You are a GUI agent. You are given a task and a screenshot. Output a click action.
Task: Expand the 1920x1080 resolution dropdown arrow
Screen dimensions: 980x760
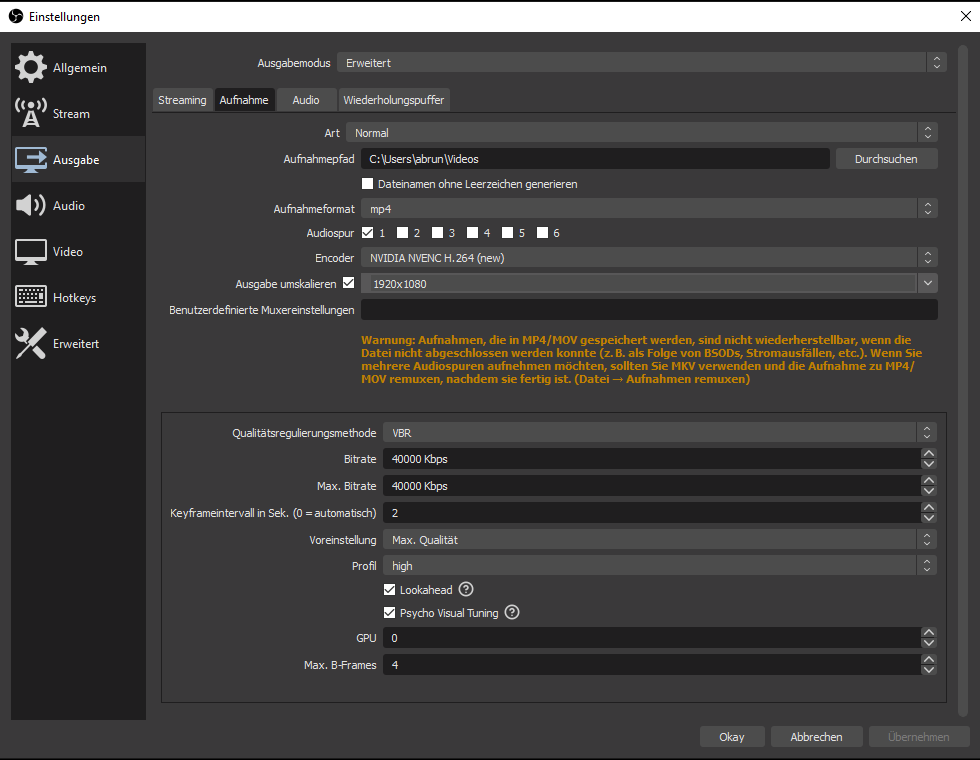click(x=928, y=283)
